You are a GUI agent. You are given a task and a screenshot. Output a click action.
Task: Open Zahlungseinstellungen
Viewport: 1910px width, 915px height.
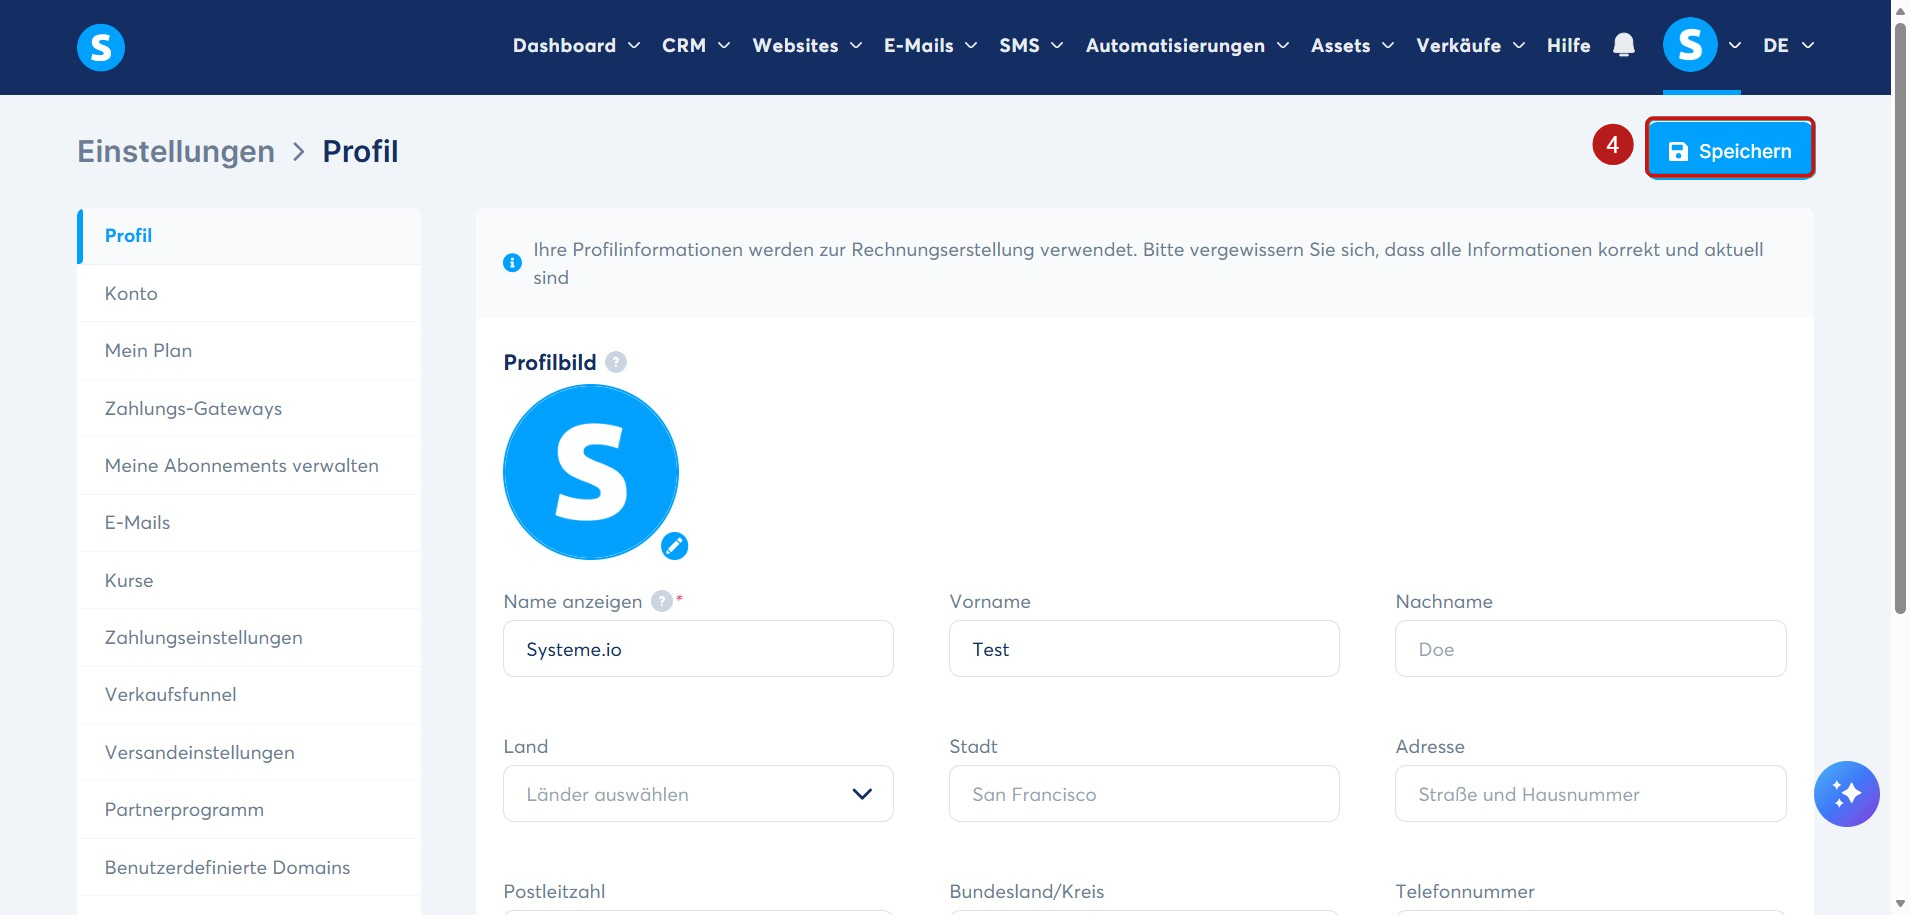click(x=249, y=638)
